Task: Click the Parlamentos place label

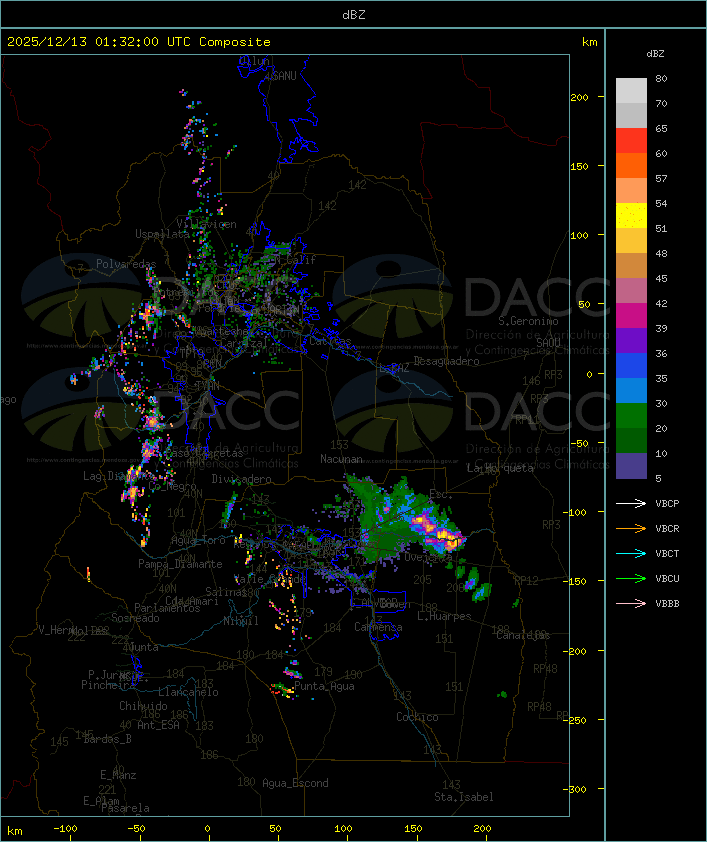Action: [x=167, y=608]
